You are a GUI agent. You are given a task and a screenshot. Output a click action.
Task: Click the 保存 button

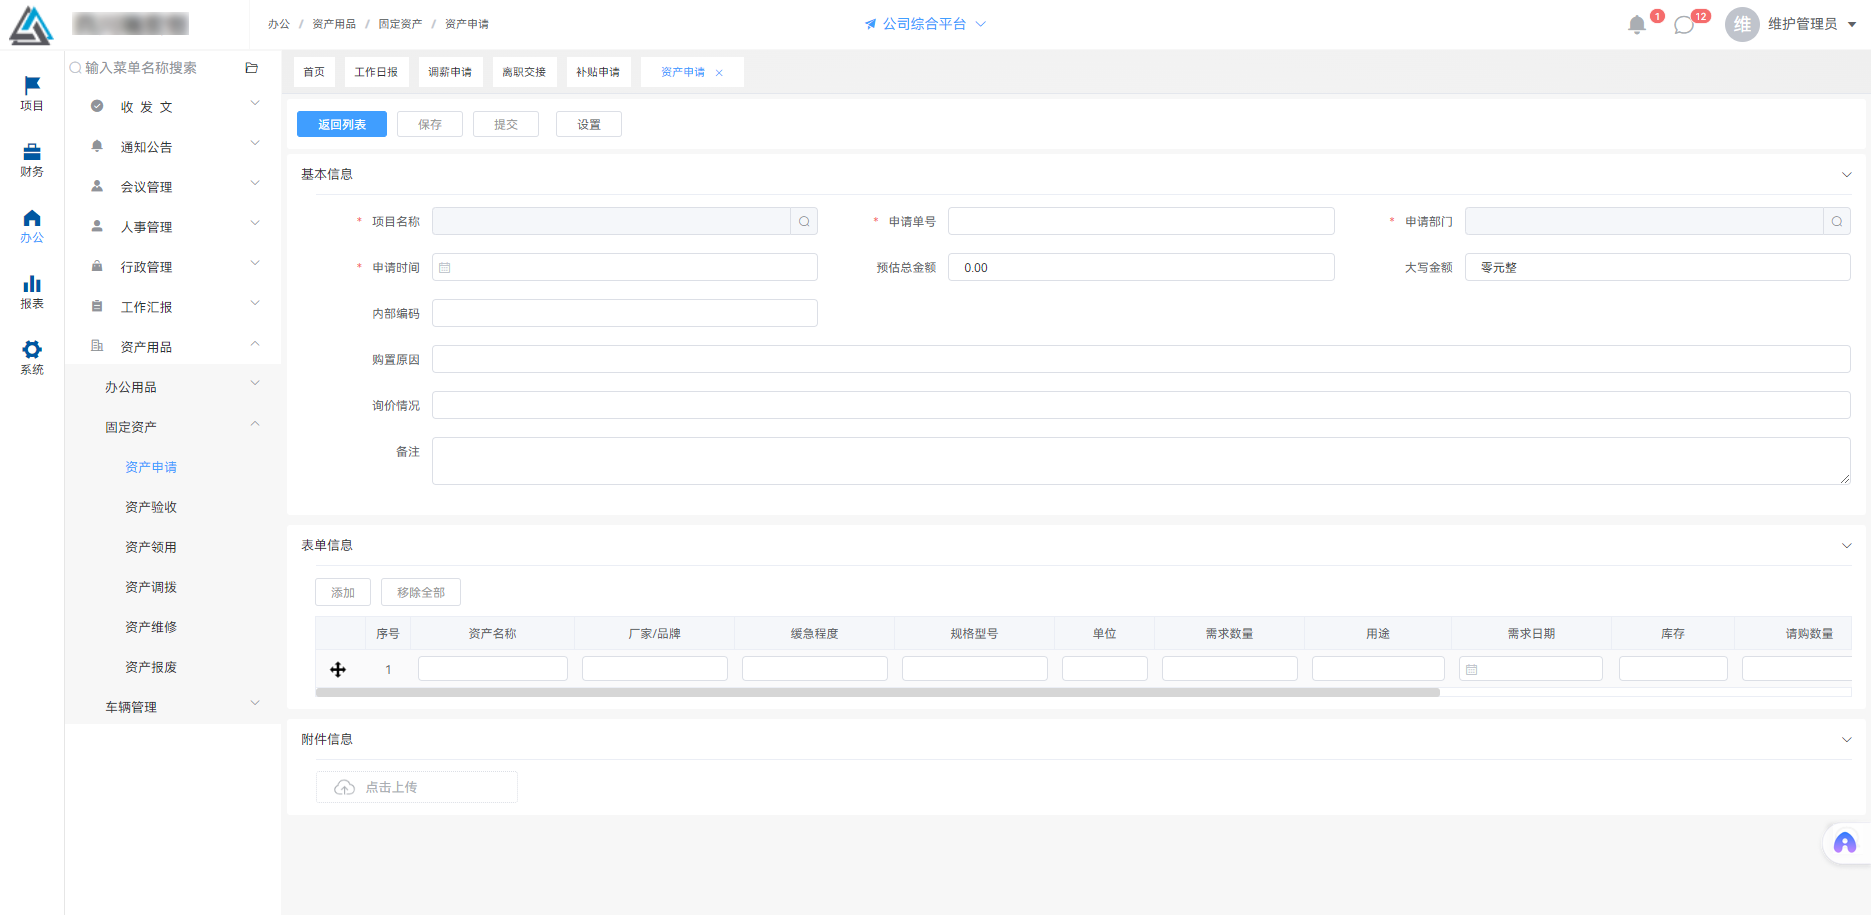[430, 124]
